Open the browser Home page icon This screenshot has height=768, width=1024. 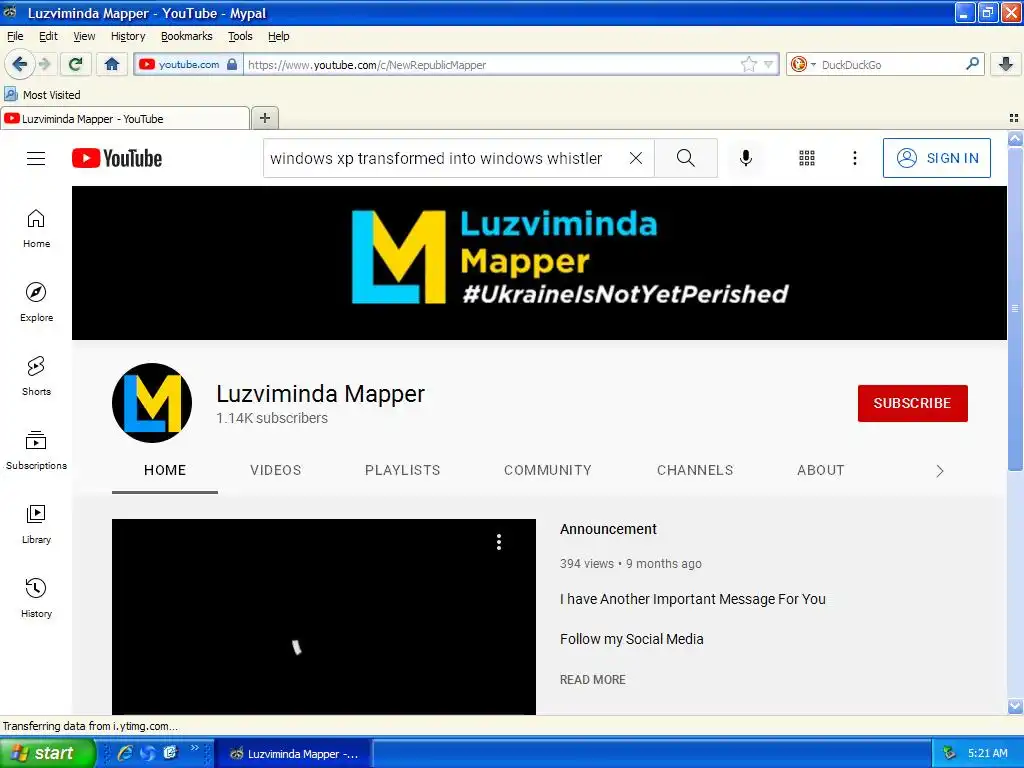(112, 64)
